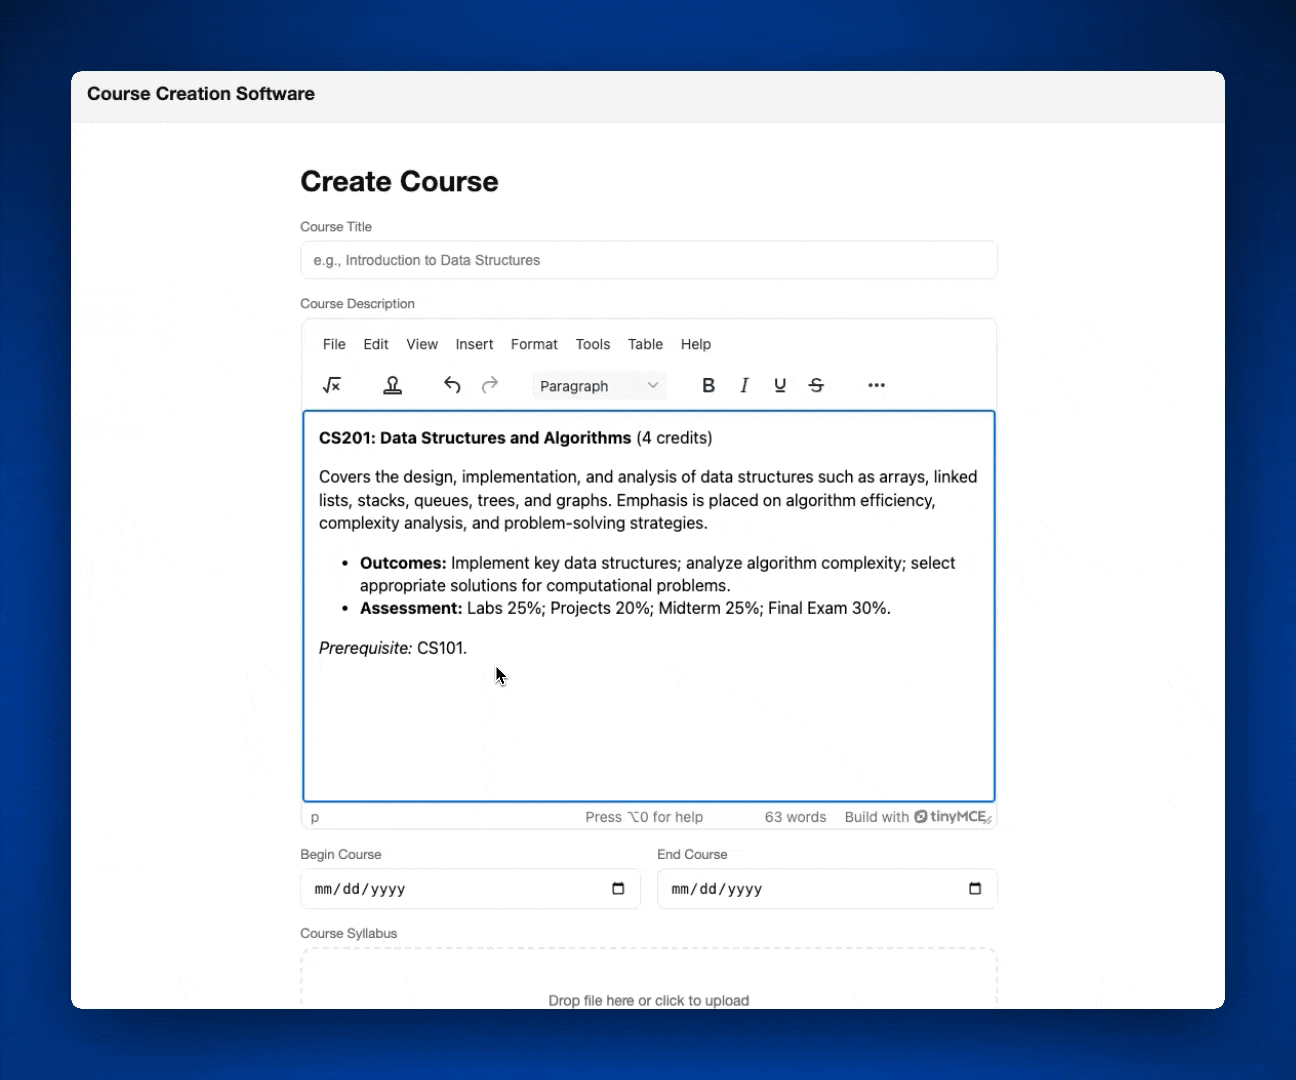Open the Paragraph style dropdown
Screen dimensions: 1296x1080
pyautogui.click(x=598, y=385)
